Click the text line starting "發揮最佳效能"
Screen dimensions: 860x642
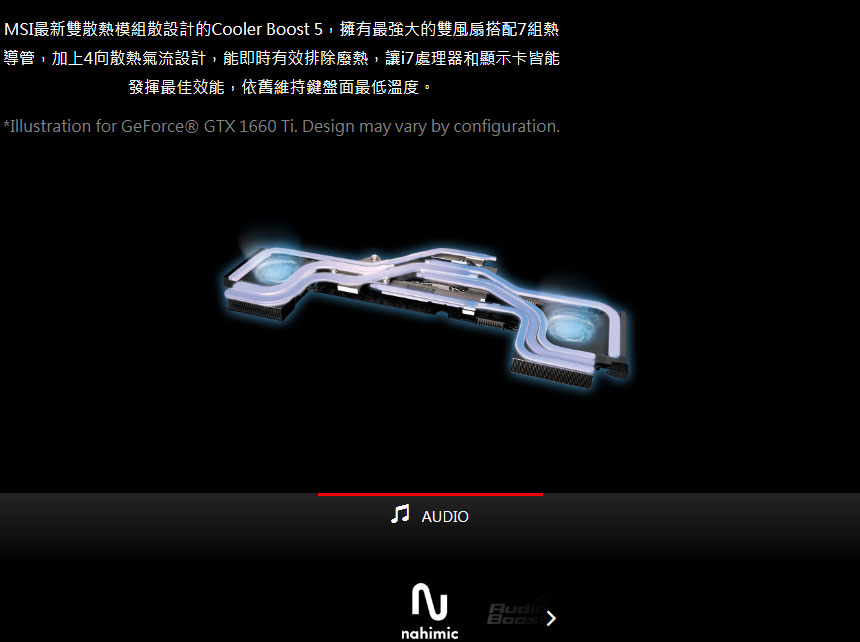pyautogui.click(x=280, y=87)
